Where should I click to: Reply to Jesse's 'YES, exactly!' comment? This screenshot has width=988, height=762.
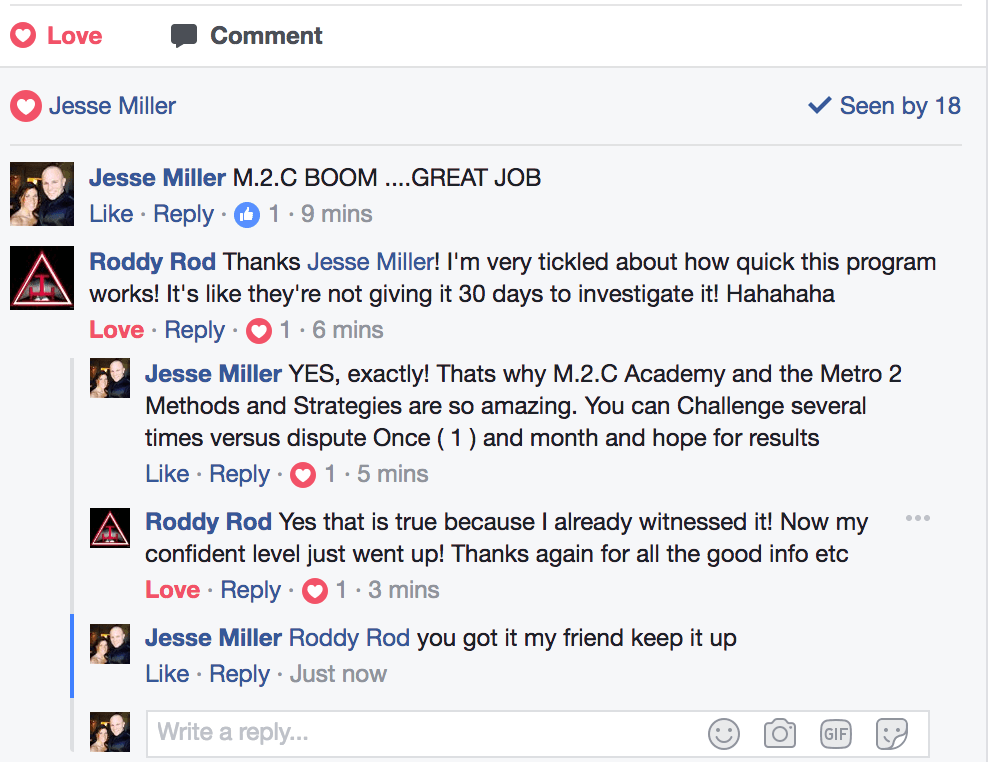pos(239,474)
